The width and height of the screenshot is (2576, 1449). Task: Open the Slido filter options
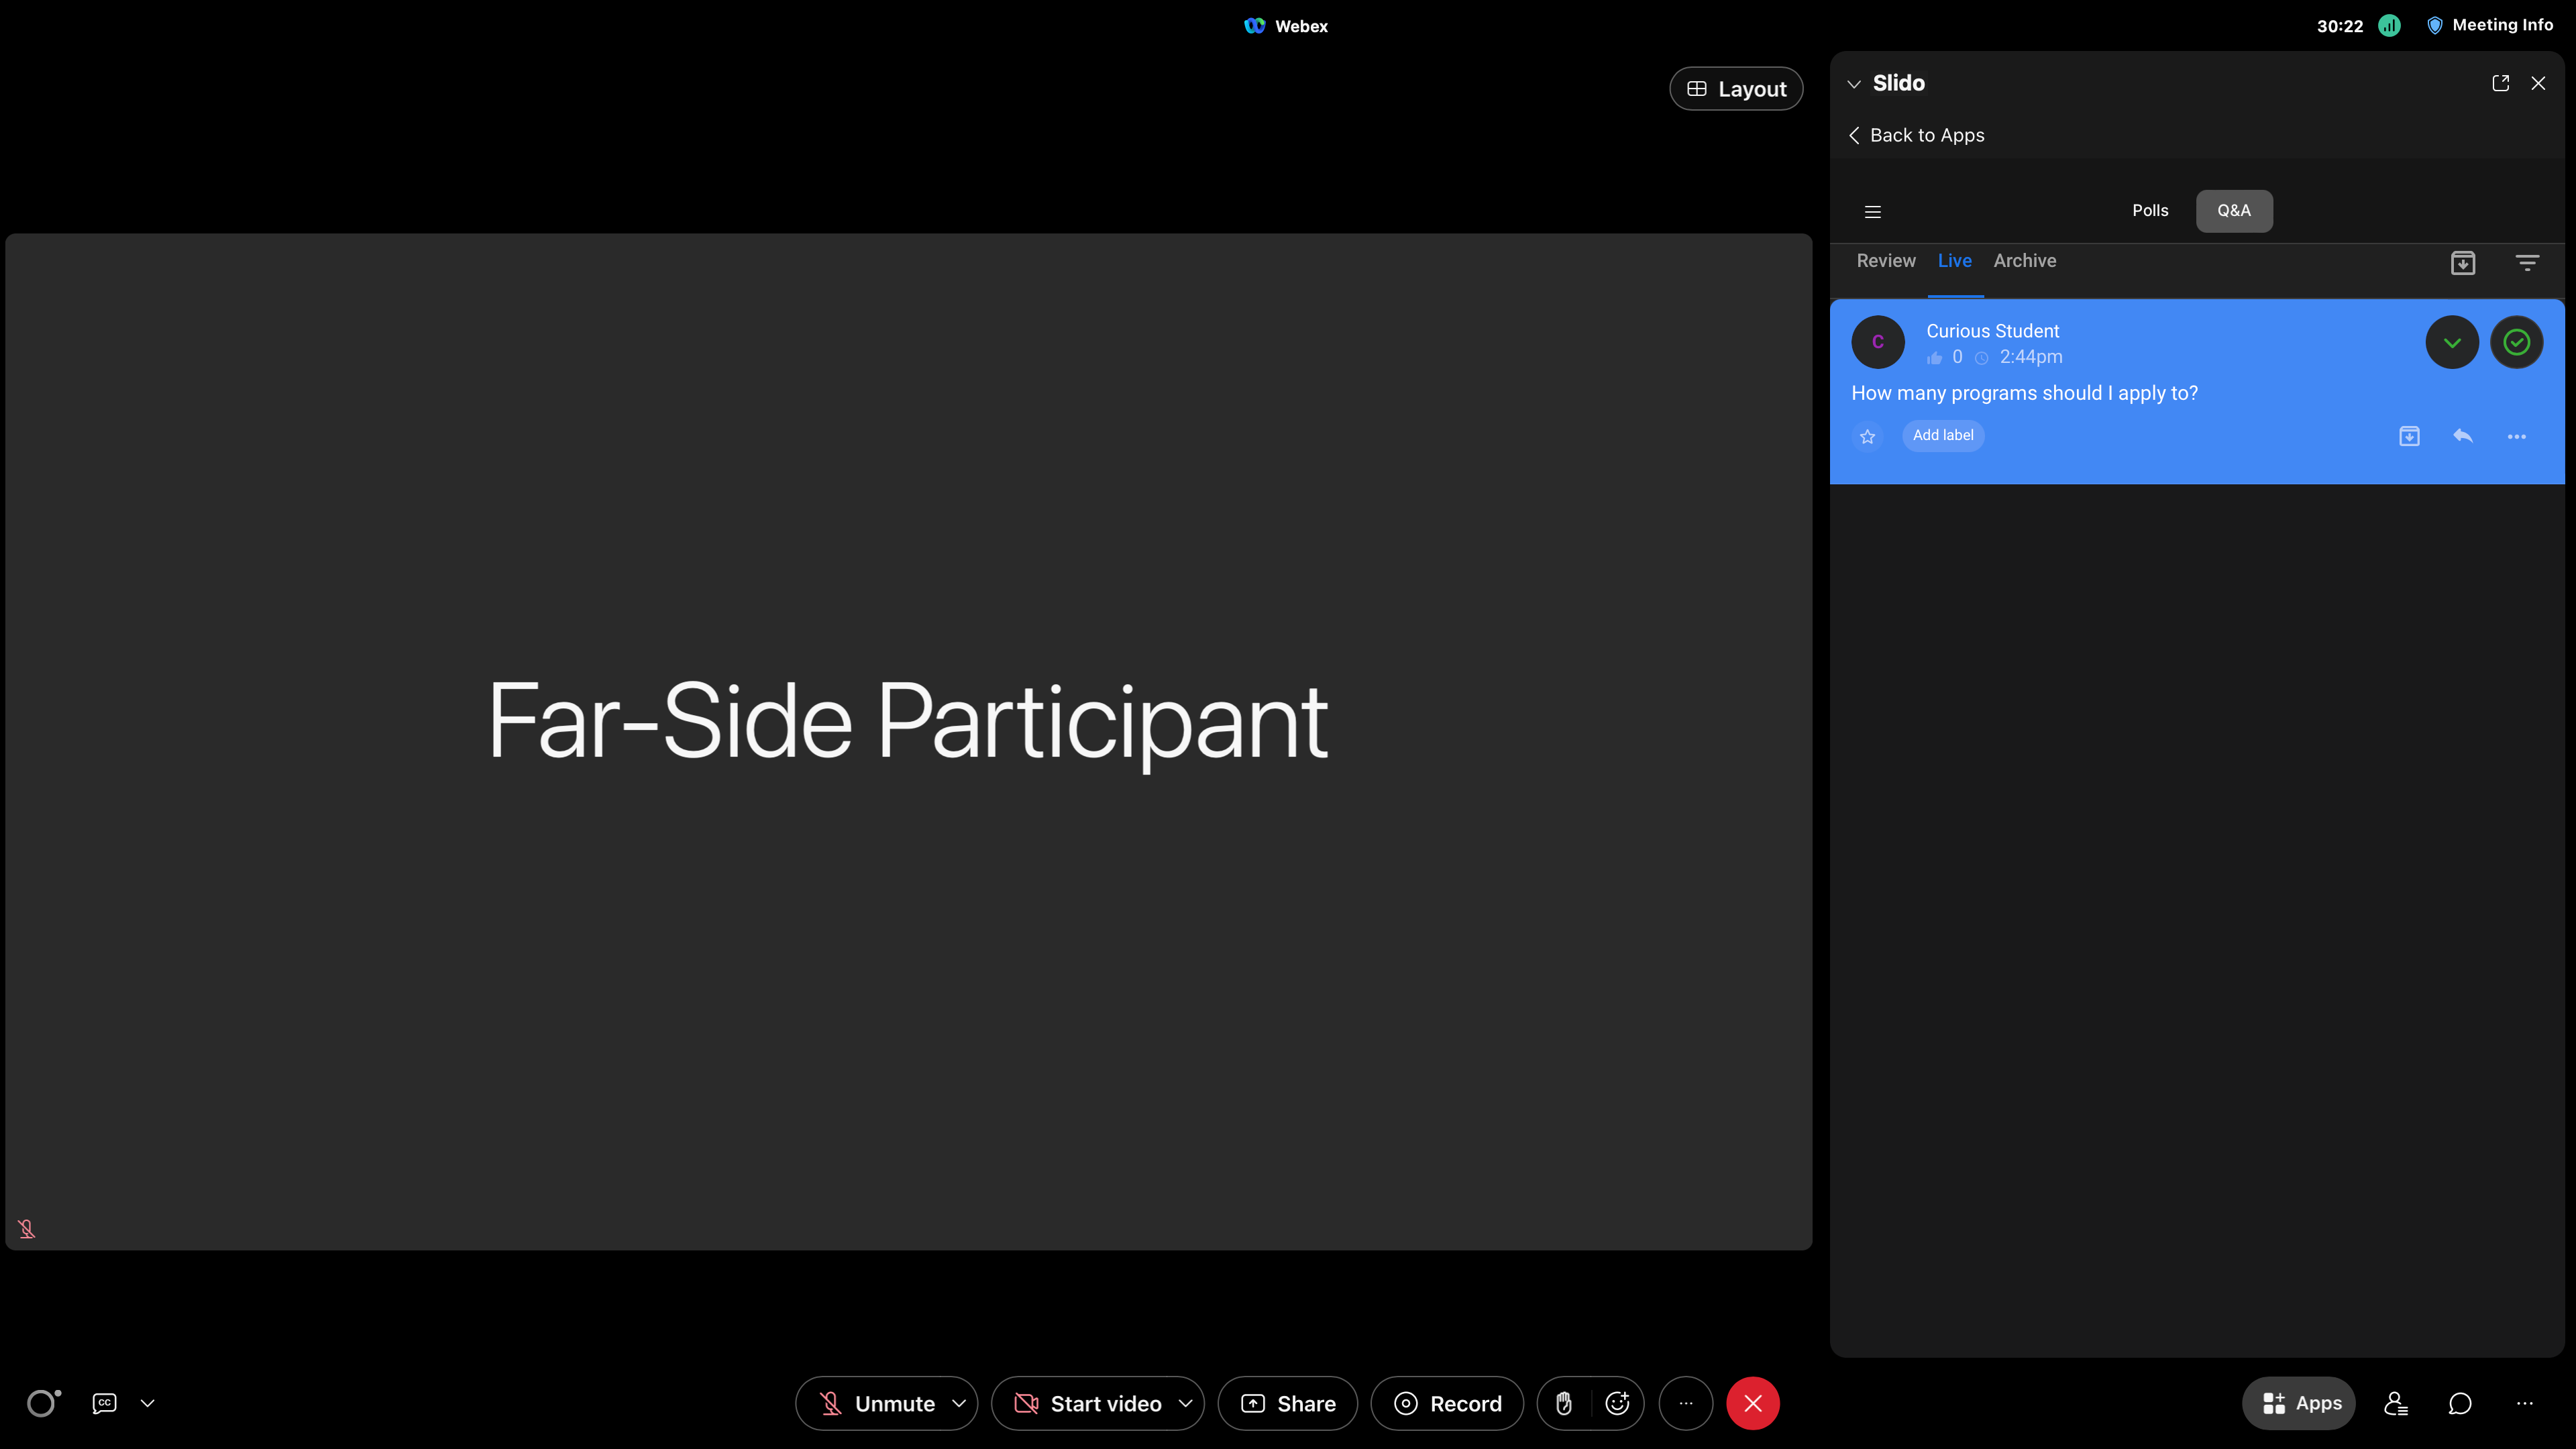(2527, 262)
